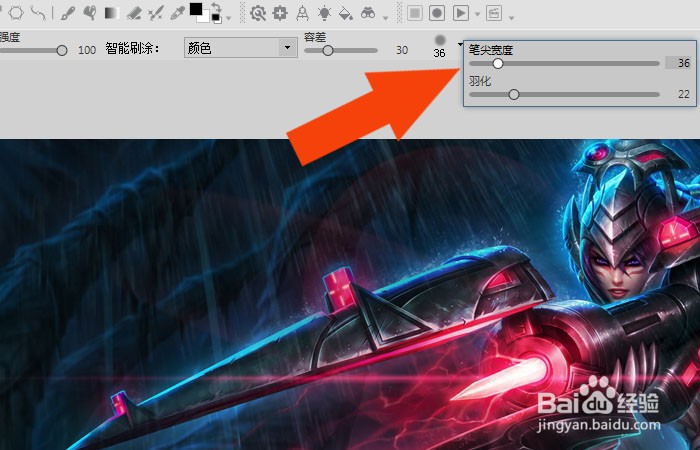Select the healing plus-patch tool
The width and height of the screenshot is (700, 450).
[x=280, y=13]
